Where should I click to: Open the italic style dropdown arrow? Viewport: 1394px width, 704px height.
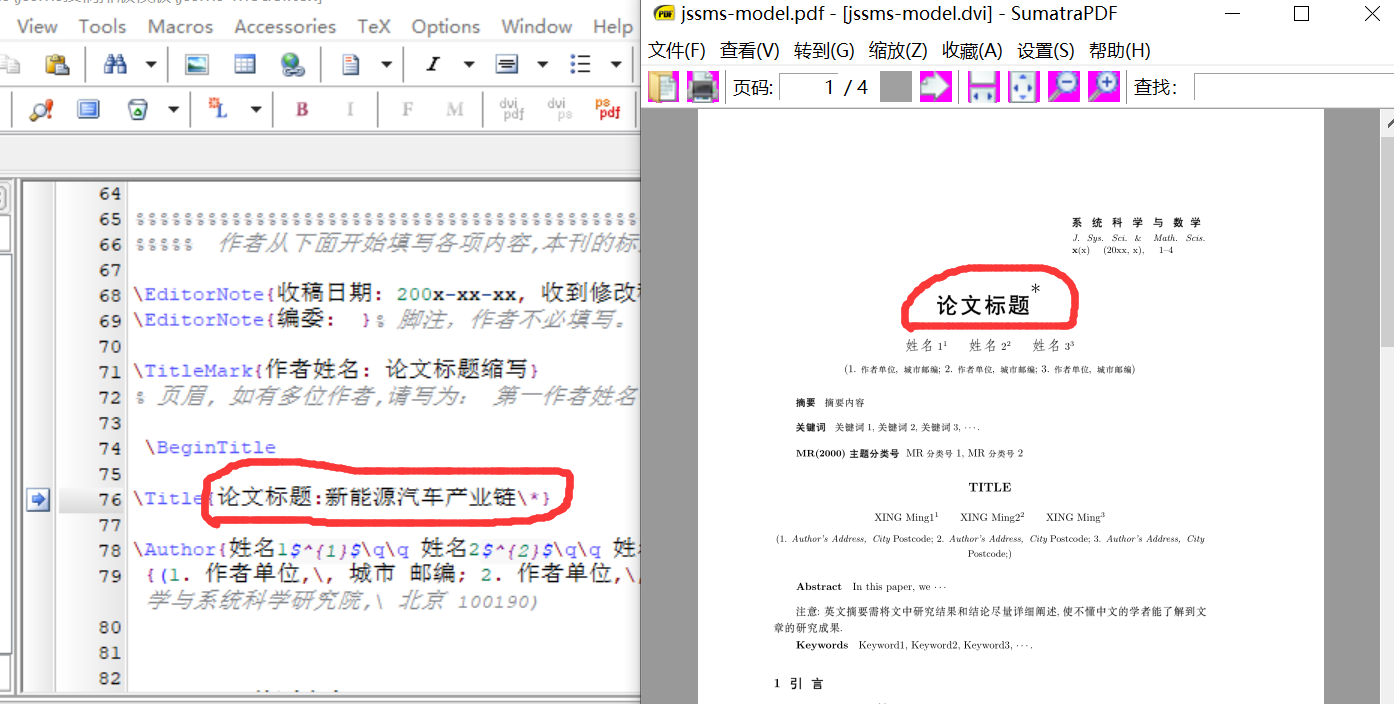pyautogui.click(x=468, y=65)
